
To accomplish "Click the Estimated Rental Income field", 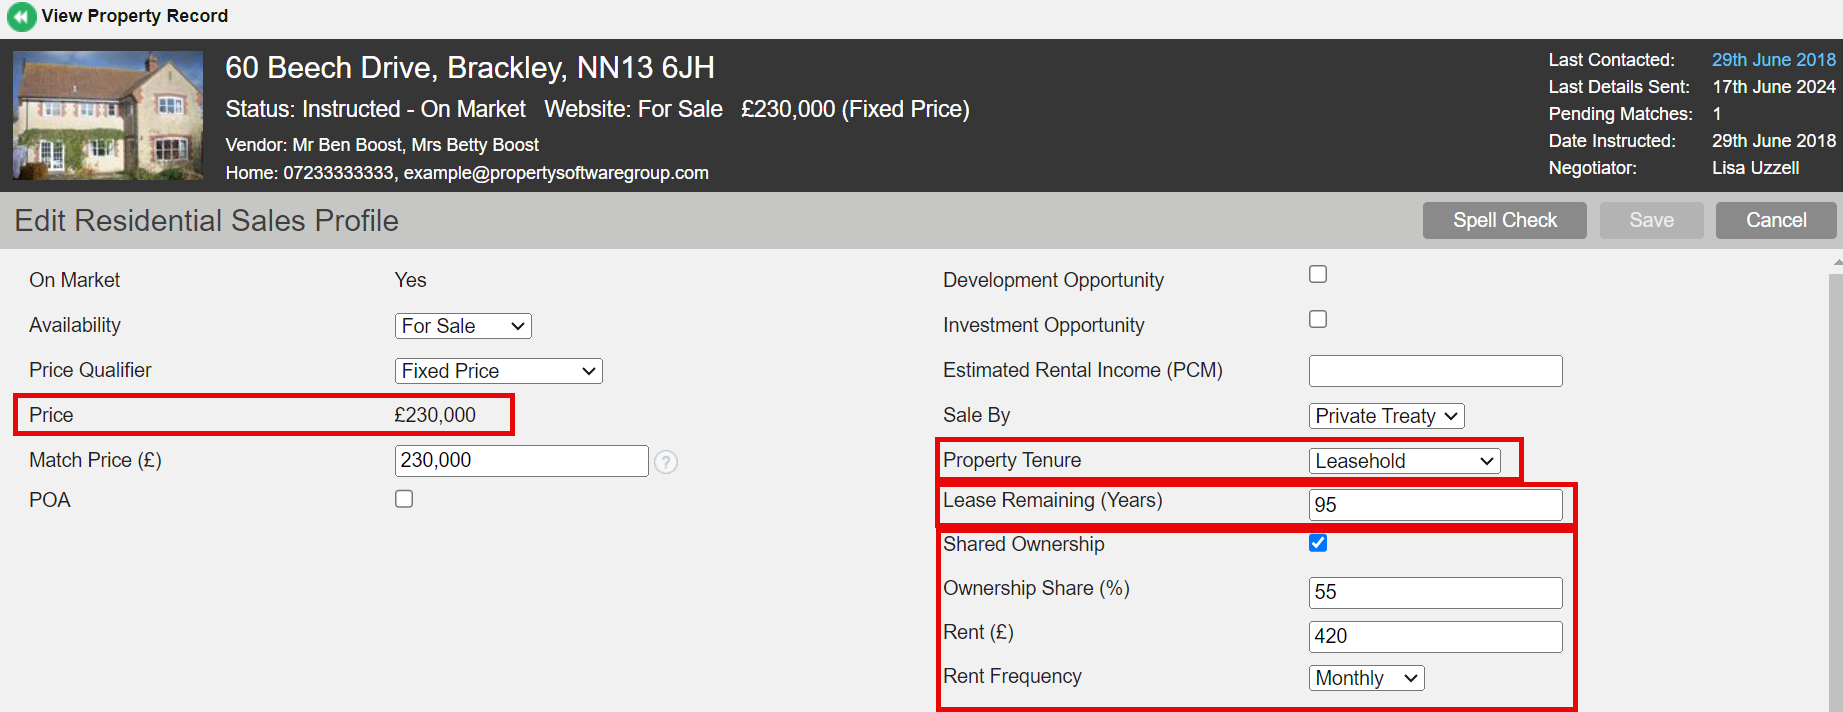I will coord(1435,371).
